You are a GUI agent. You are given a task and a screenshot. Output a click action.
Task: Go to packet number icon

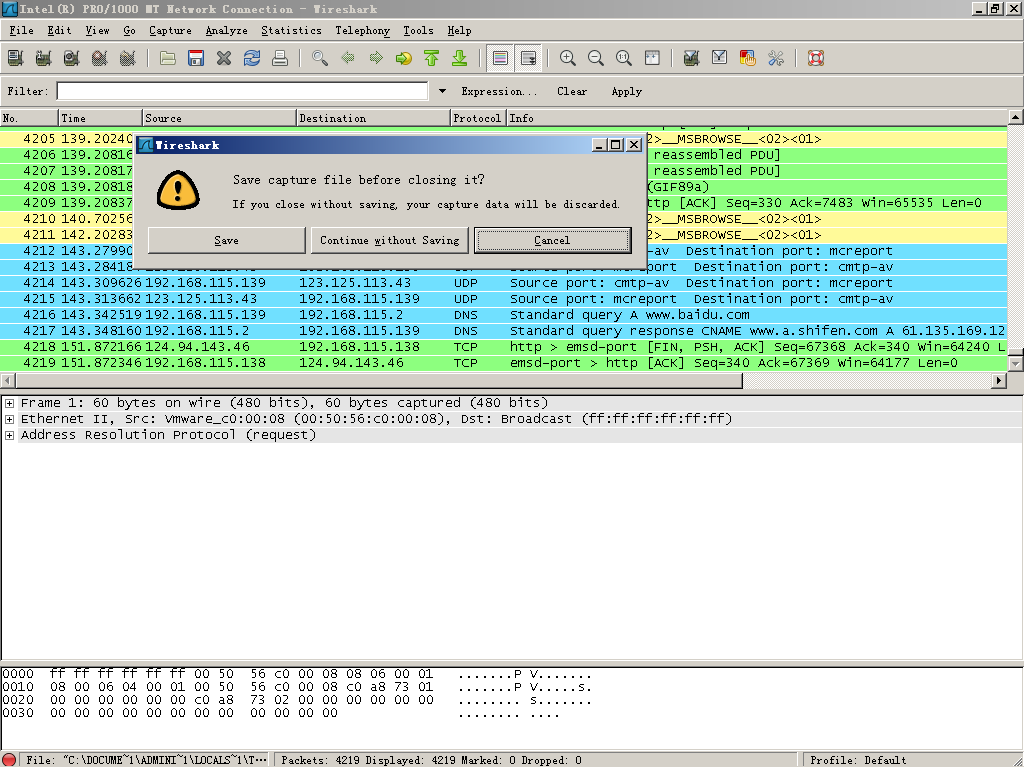click(x=404, y=58)
